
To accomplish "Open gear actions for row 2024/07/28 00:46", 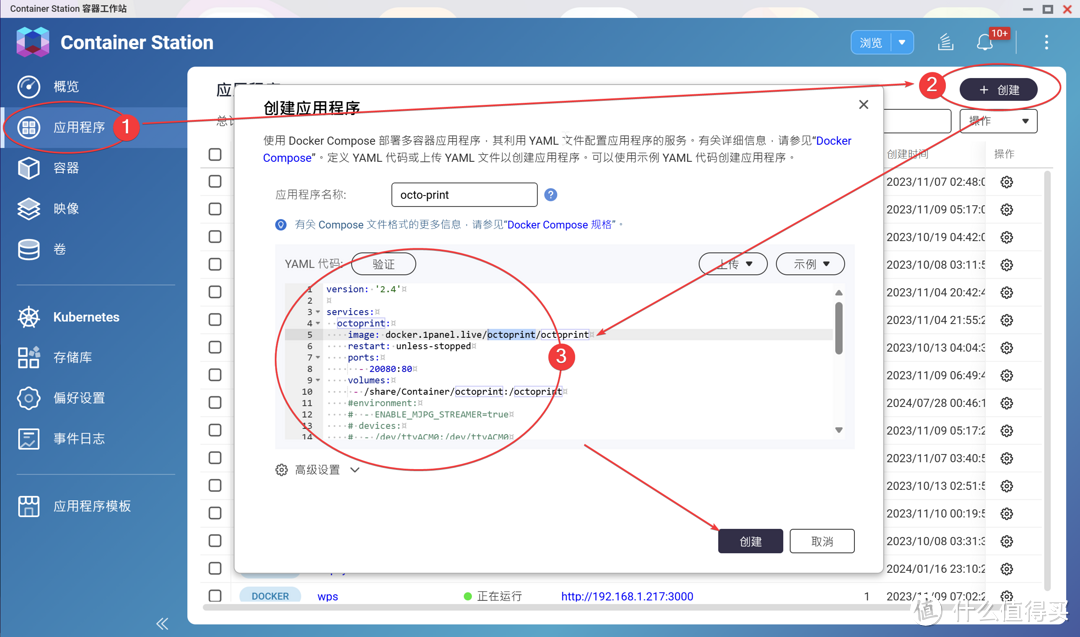I will pos(1007,403).
